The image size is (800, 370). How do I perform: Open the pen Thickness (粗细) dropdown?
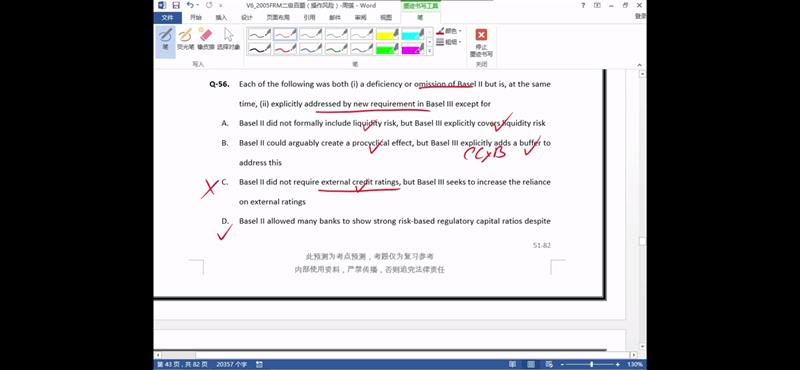449,42
